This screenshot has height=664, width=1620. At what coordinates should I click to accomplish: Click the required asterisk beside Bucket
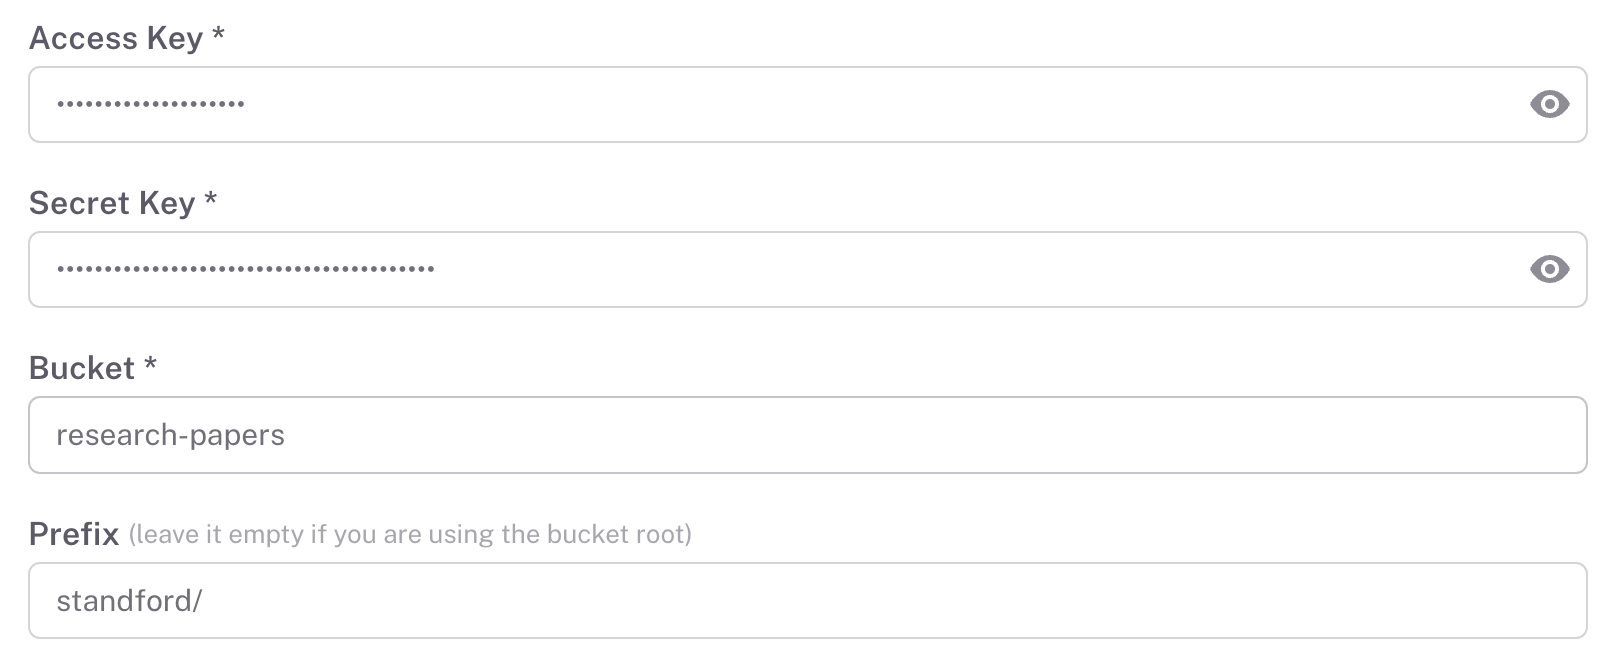[150, 366]
